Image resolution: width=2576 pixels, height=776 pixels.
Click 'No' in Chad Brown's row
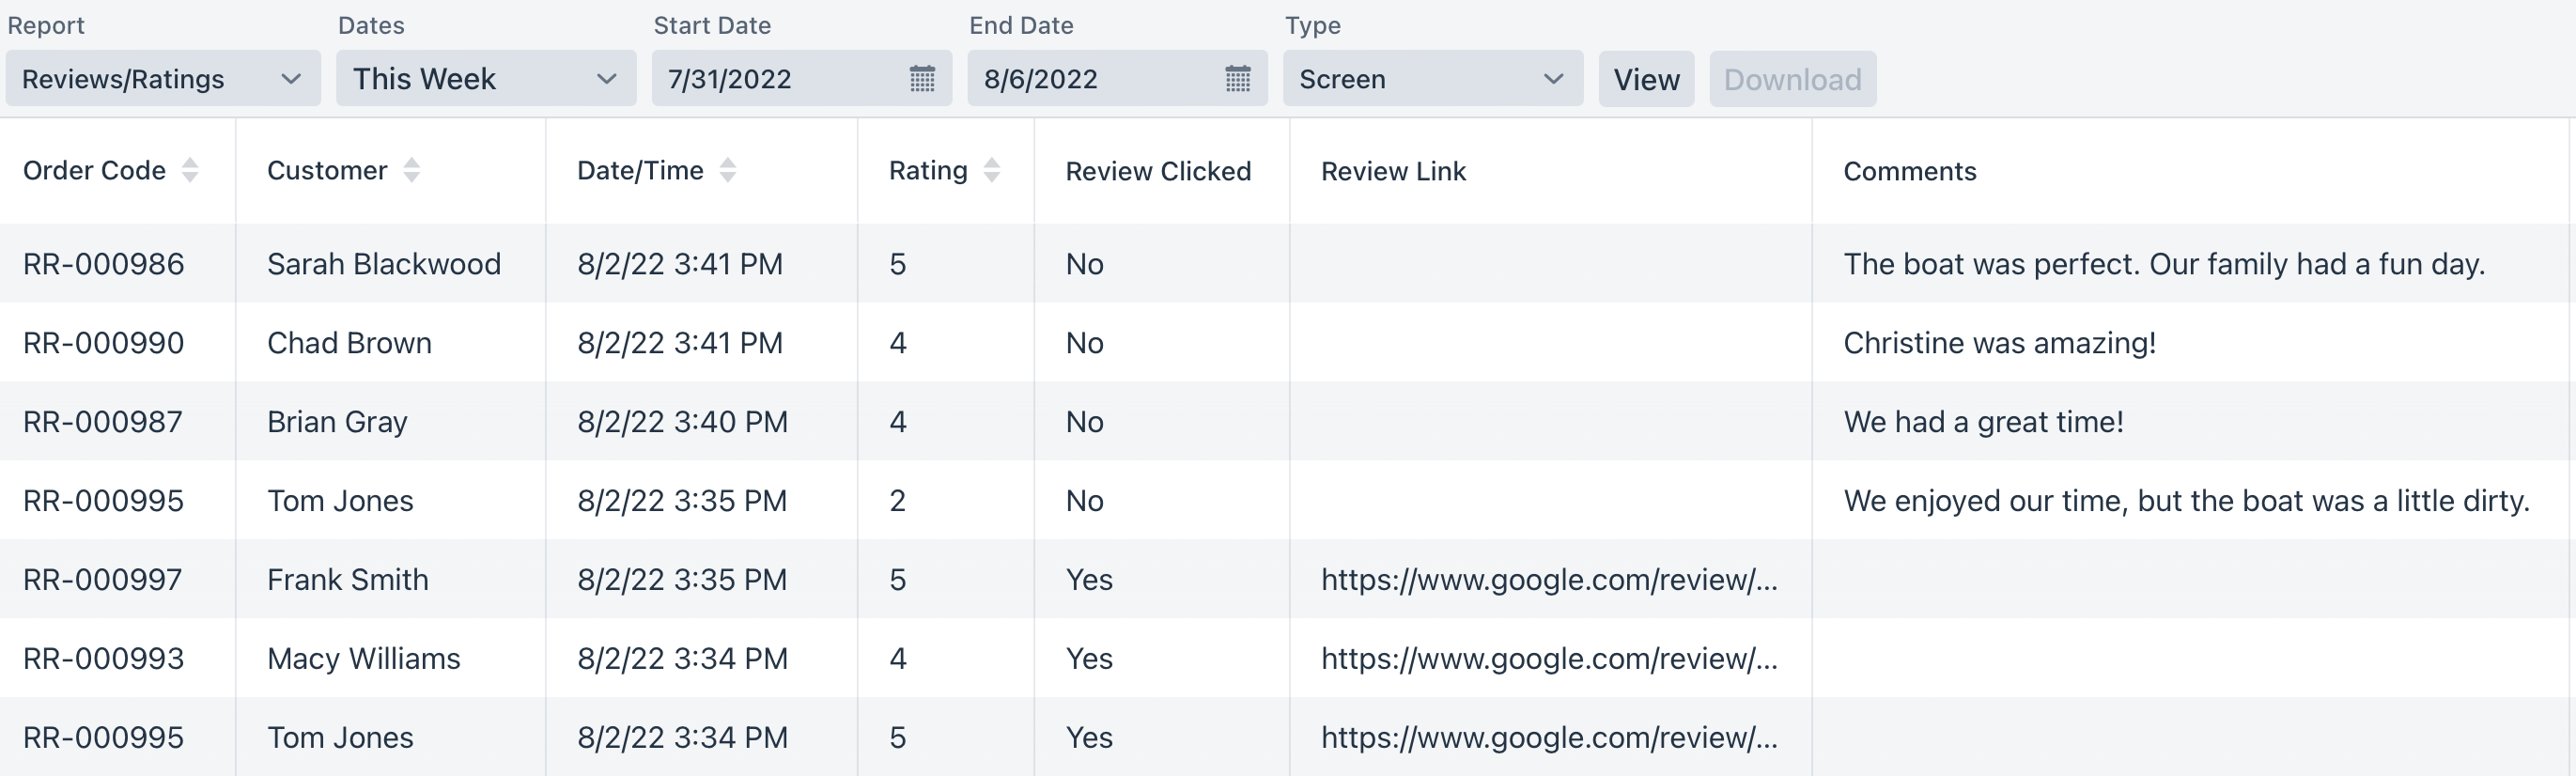click(x=1085, y=343)
